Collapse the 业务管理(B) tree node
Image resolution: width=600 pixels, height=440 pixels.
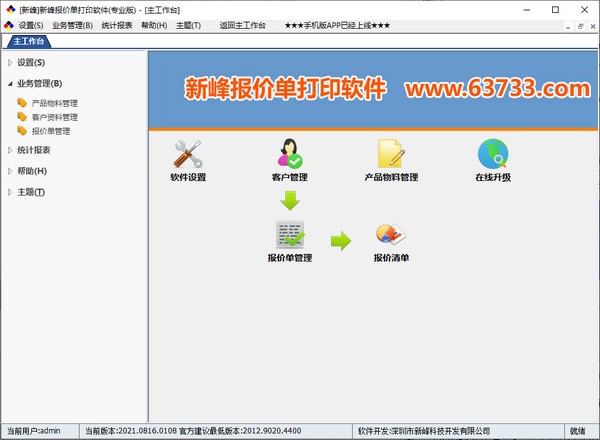[x=10, y=84]
